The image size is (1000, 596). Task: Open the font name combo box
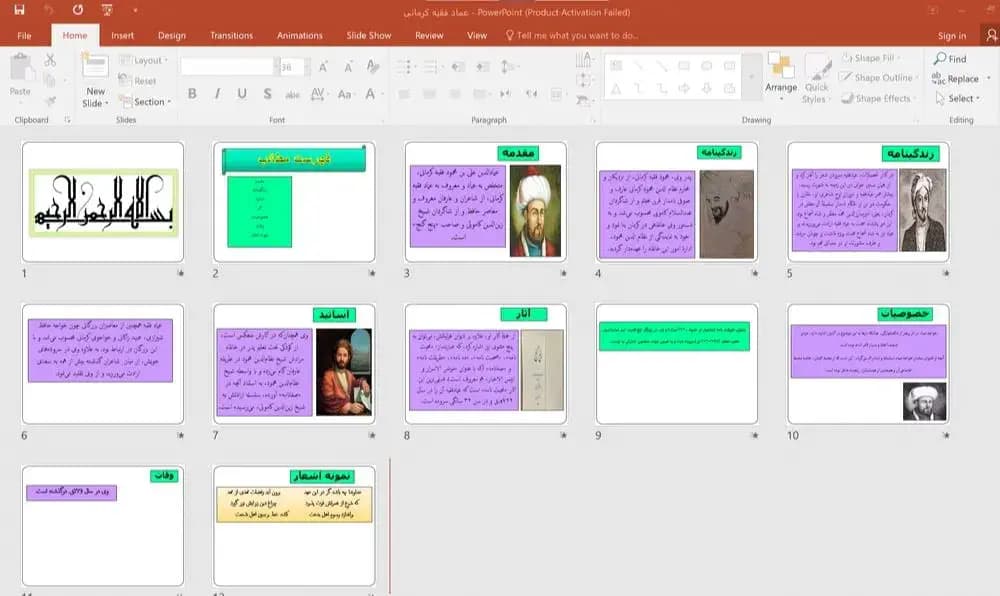230,67
